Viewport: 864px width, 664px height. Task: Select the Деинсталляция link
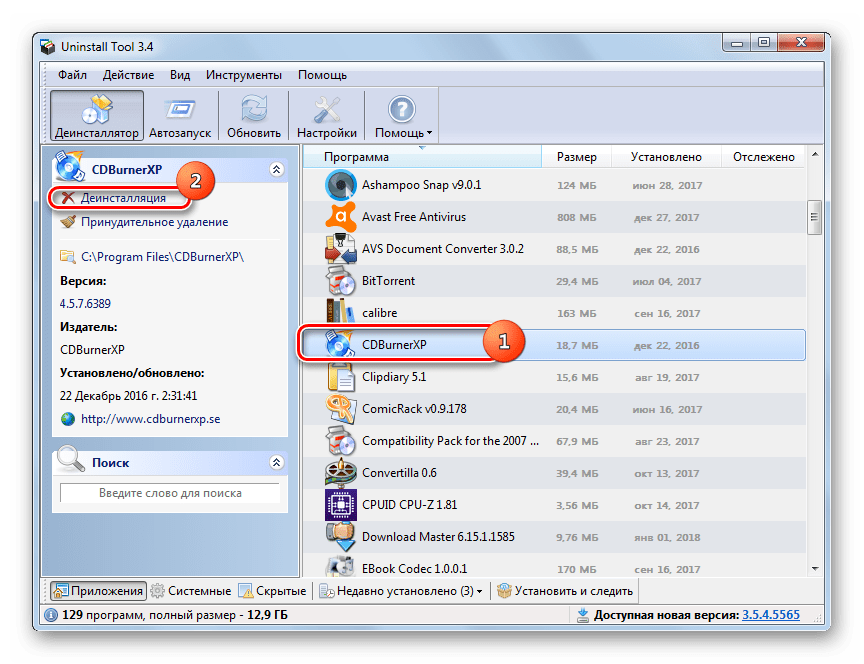click(x=123, y=198)
